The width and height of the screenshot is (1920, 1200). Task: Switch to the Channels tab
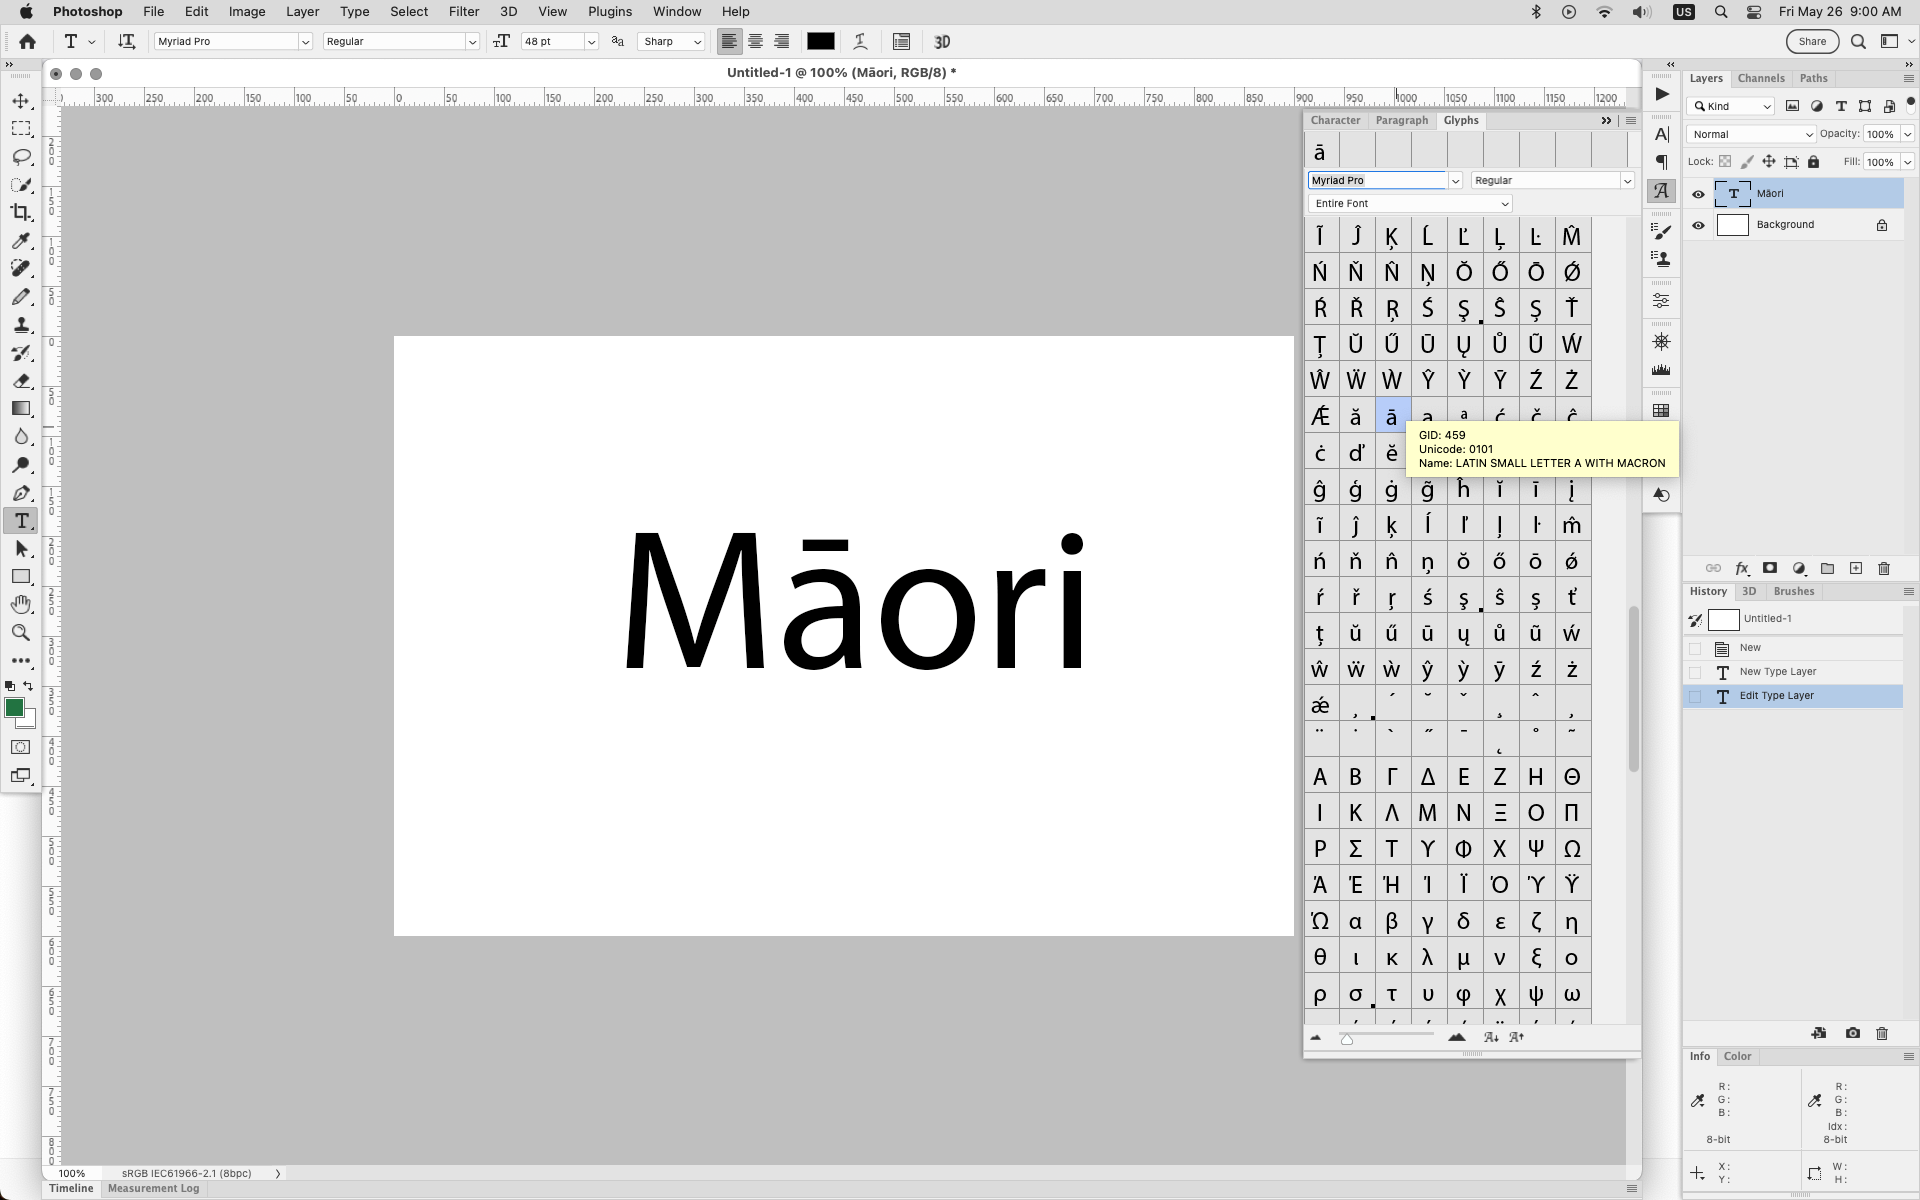(x=1760, y=78)
